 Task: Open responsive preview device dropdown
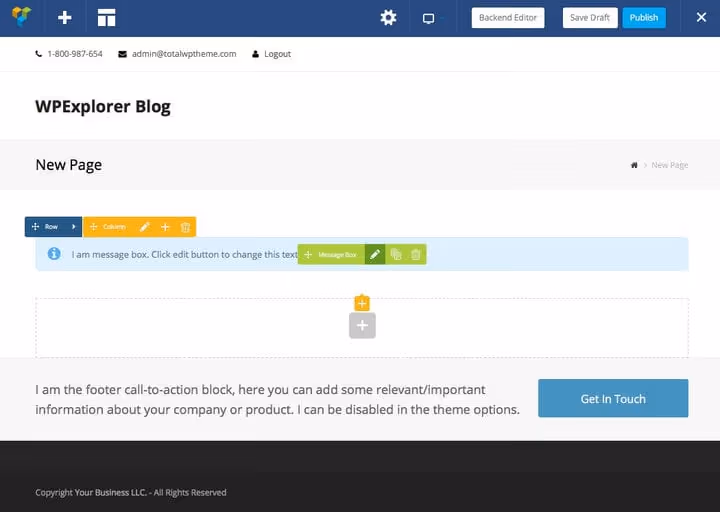click(x=433, y=18)
